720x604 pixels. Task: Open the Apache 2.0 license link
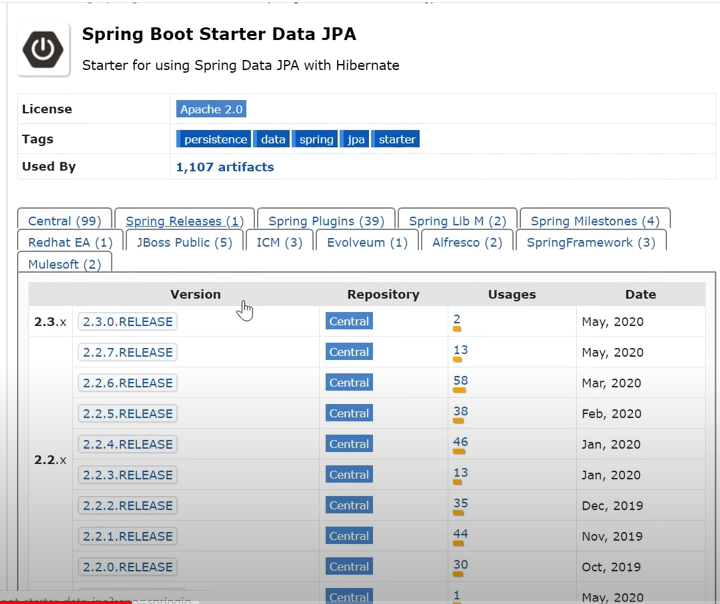tap(211, 109)
